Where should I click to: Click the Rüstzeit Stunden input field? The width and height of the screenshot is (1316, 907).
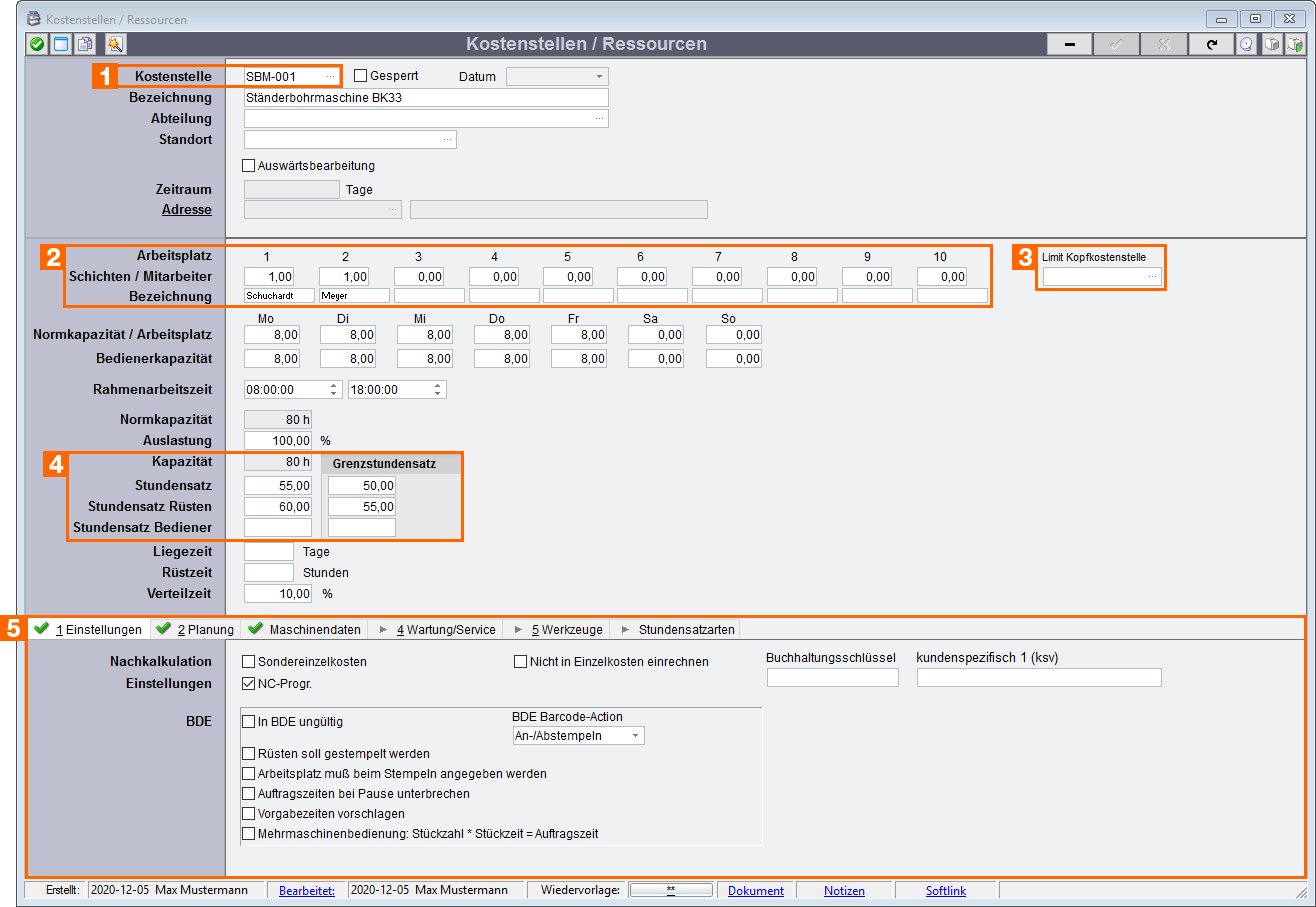pyautogui.click(x=269, y=573)
